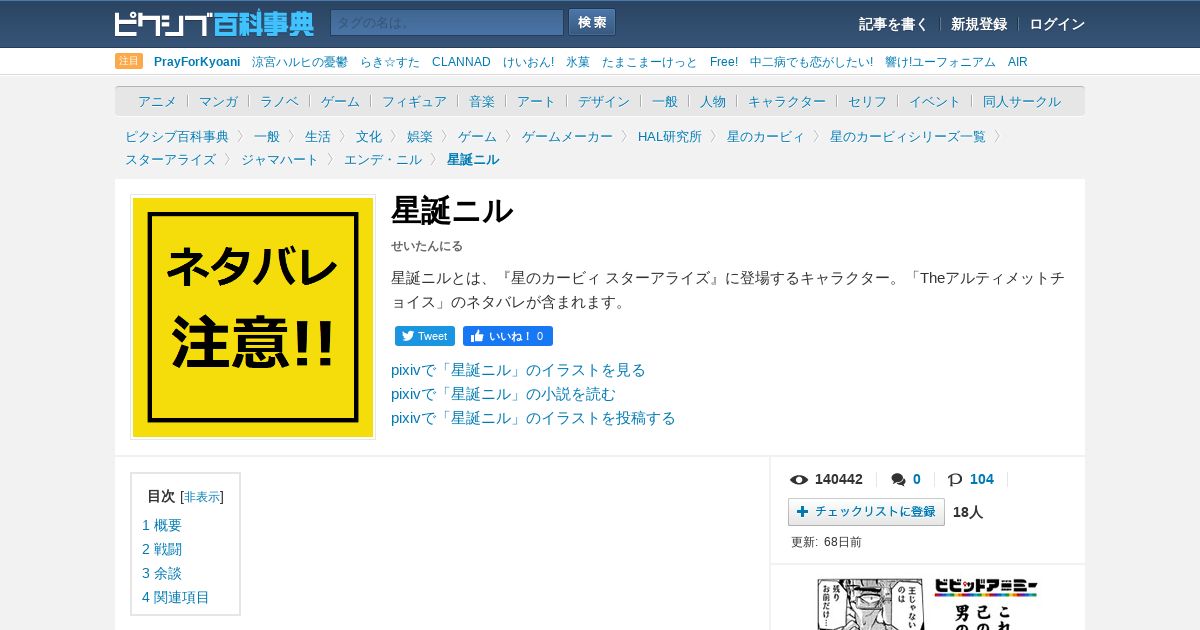Viewport: 1200px width, 630px height.
Task: Go to the 生活 breadcrumb
Action: tap(318, 137)
